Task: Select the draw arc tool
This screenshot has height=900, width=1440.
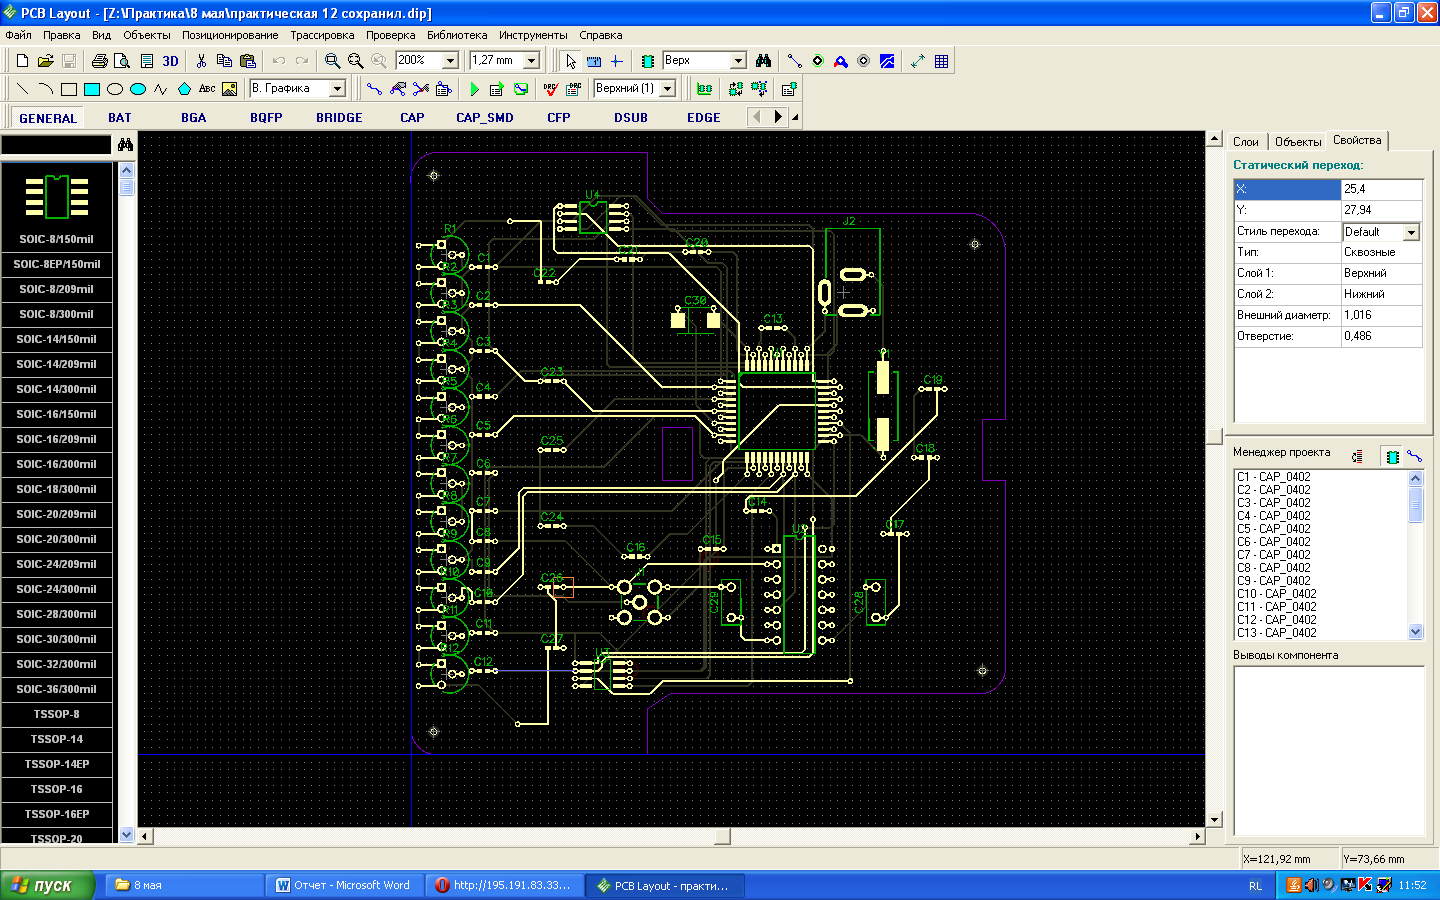Action: (x=45, y=89)
